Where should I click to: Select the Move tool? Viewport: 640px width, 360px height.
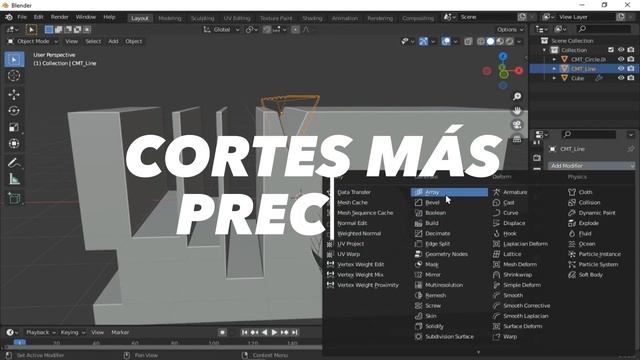click(x=14, y=94)
